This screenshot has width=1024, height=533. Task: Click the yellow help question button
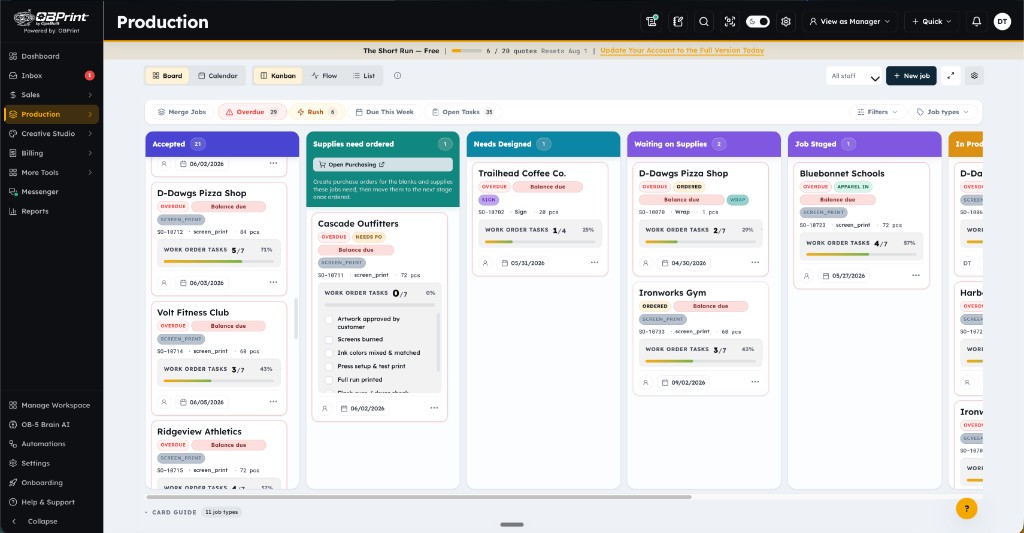[967, 508]
